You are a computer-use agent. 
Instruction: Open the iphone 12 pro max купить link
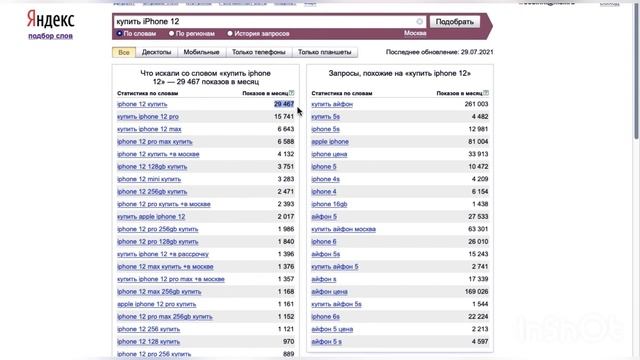(x=155, y=142)
